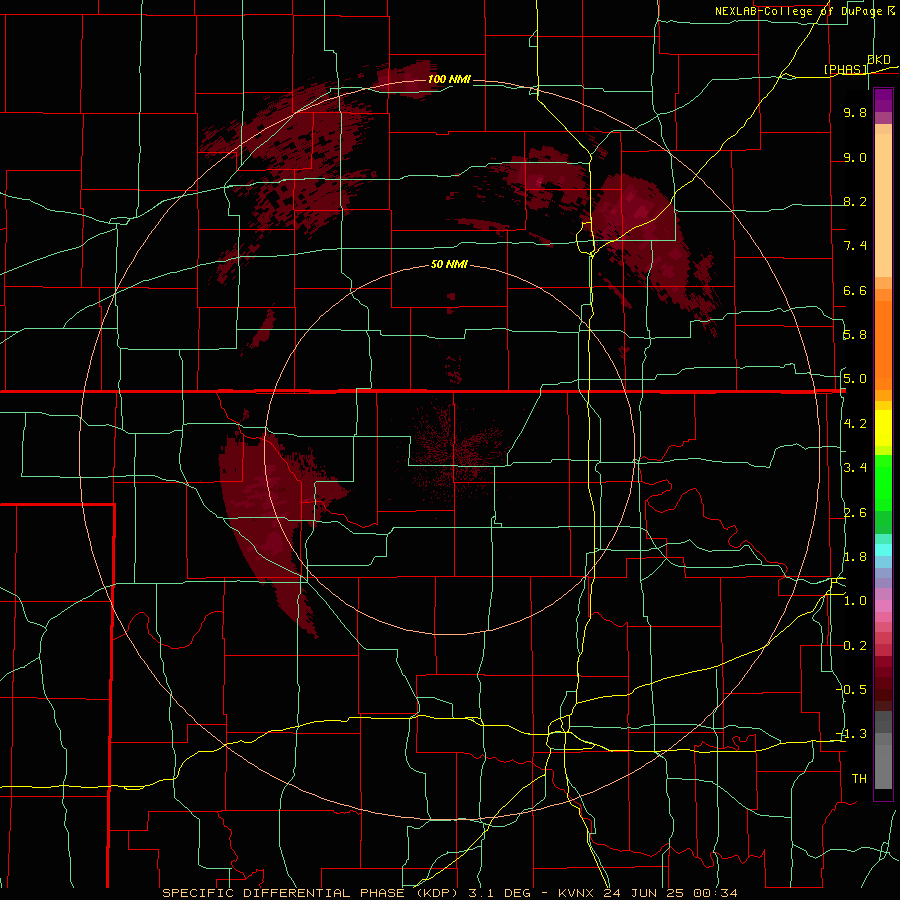The width and height of the screenshot is (900, 900).
Task: Click the KDP product caption at bottom
Action: pos(449,893)
